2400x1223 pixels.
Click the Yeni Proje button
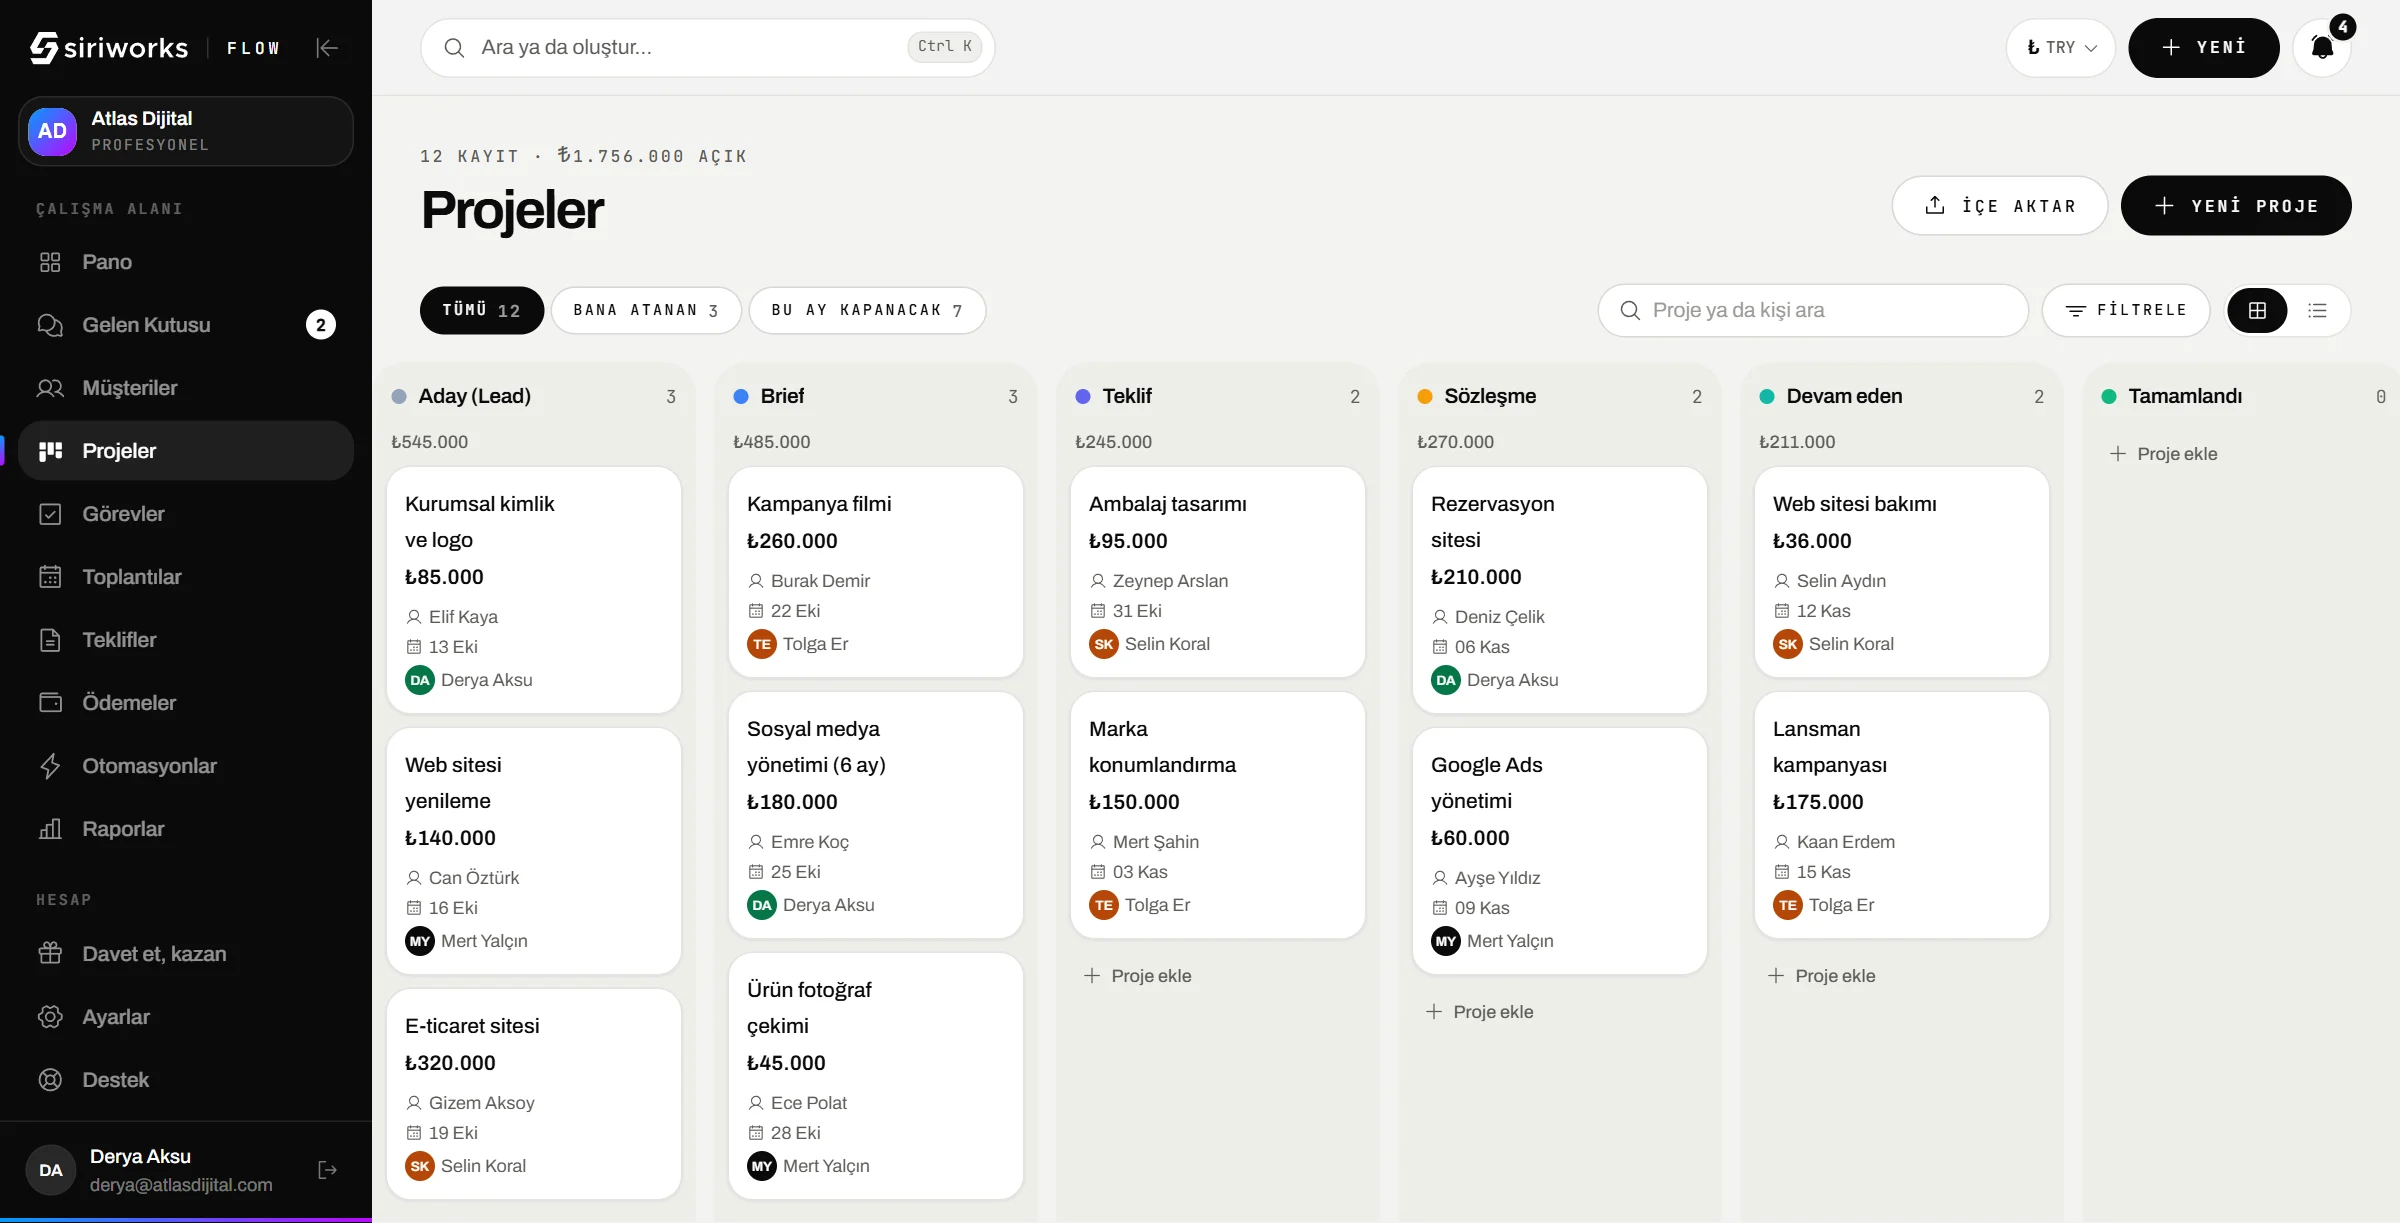pyautogui.click(x=2236, y=206)
